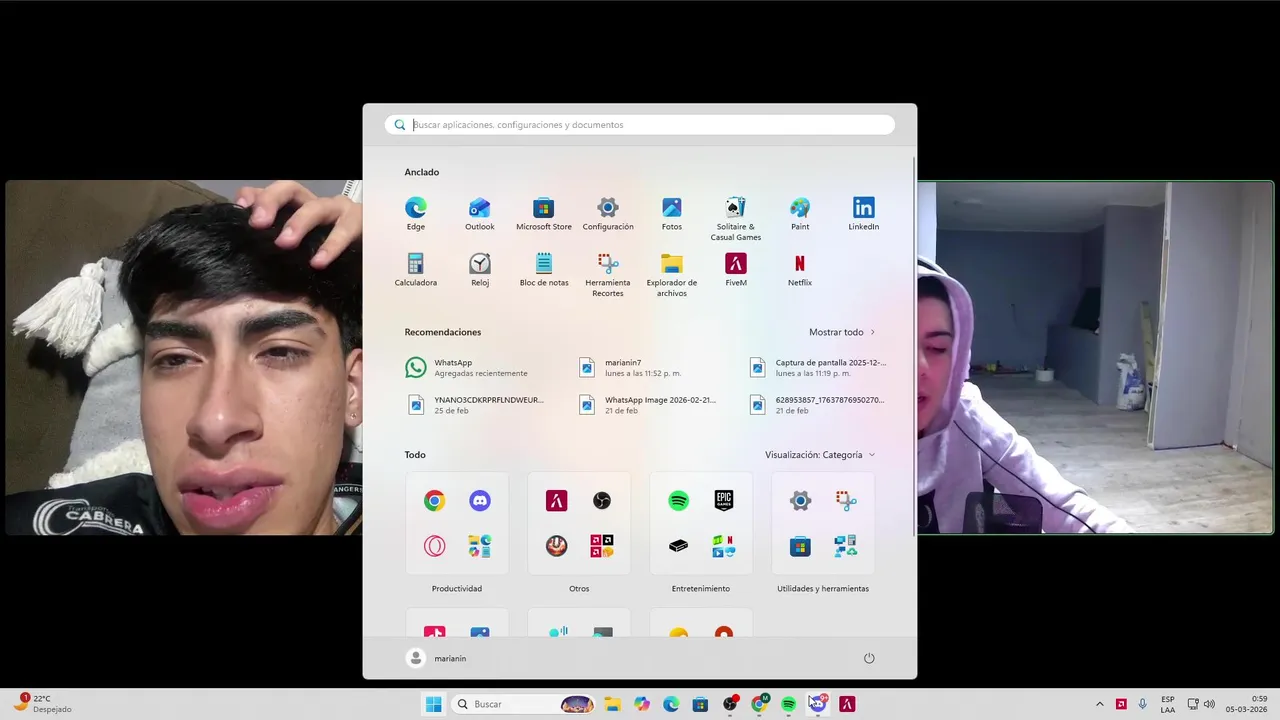Open WhatsApp Image 2026-02-21 file

click(x=647, y=405)
